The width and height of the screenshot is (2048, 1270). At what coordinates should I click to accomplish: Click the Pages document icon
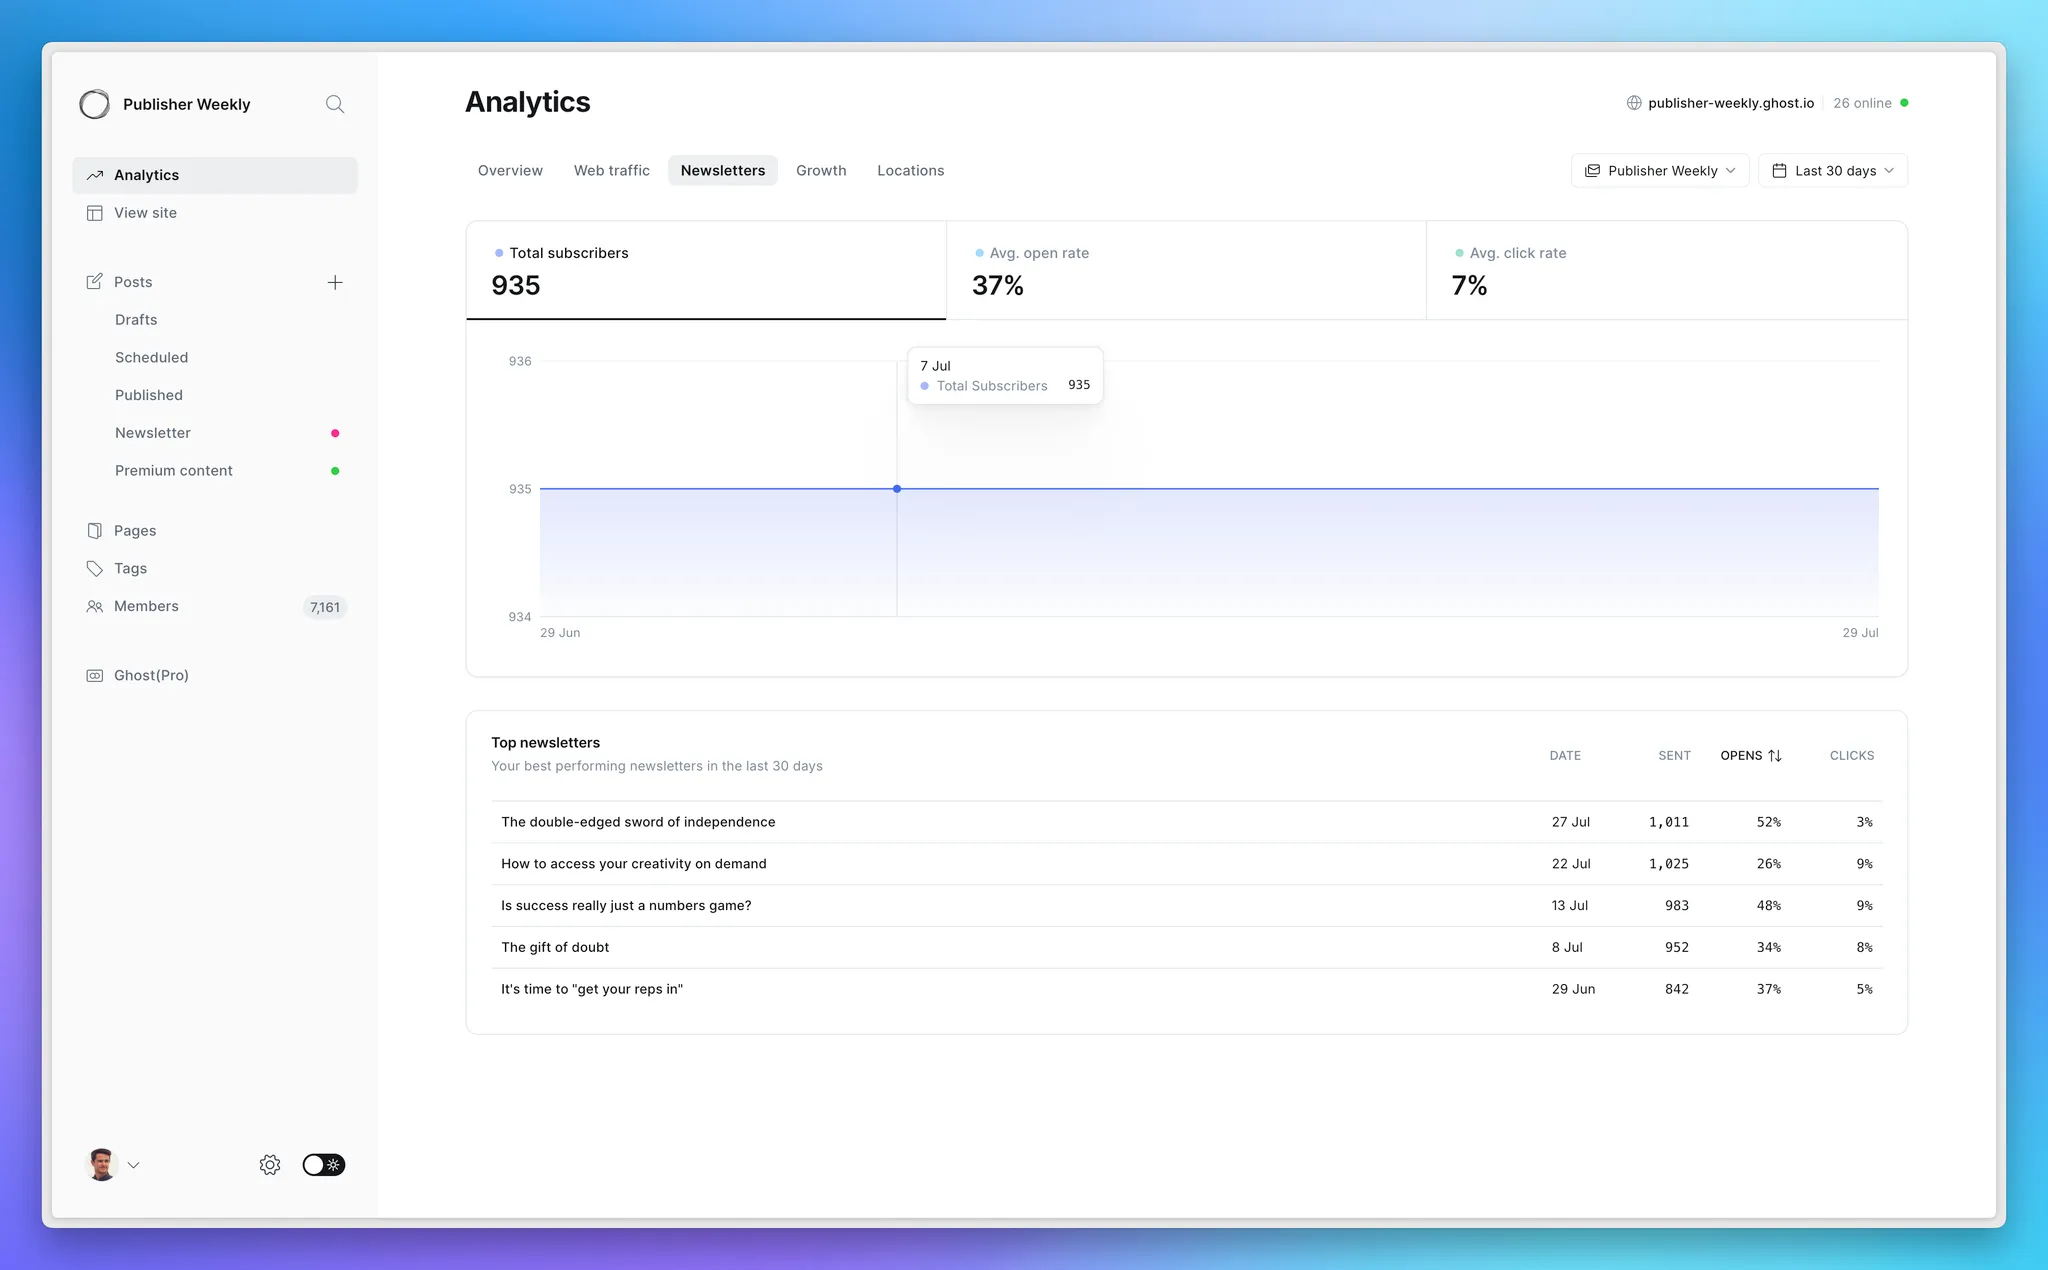(95, 531)
